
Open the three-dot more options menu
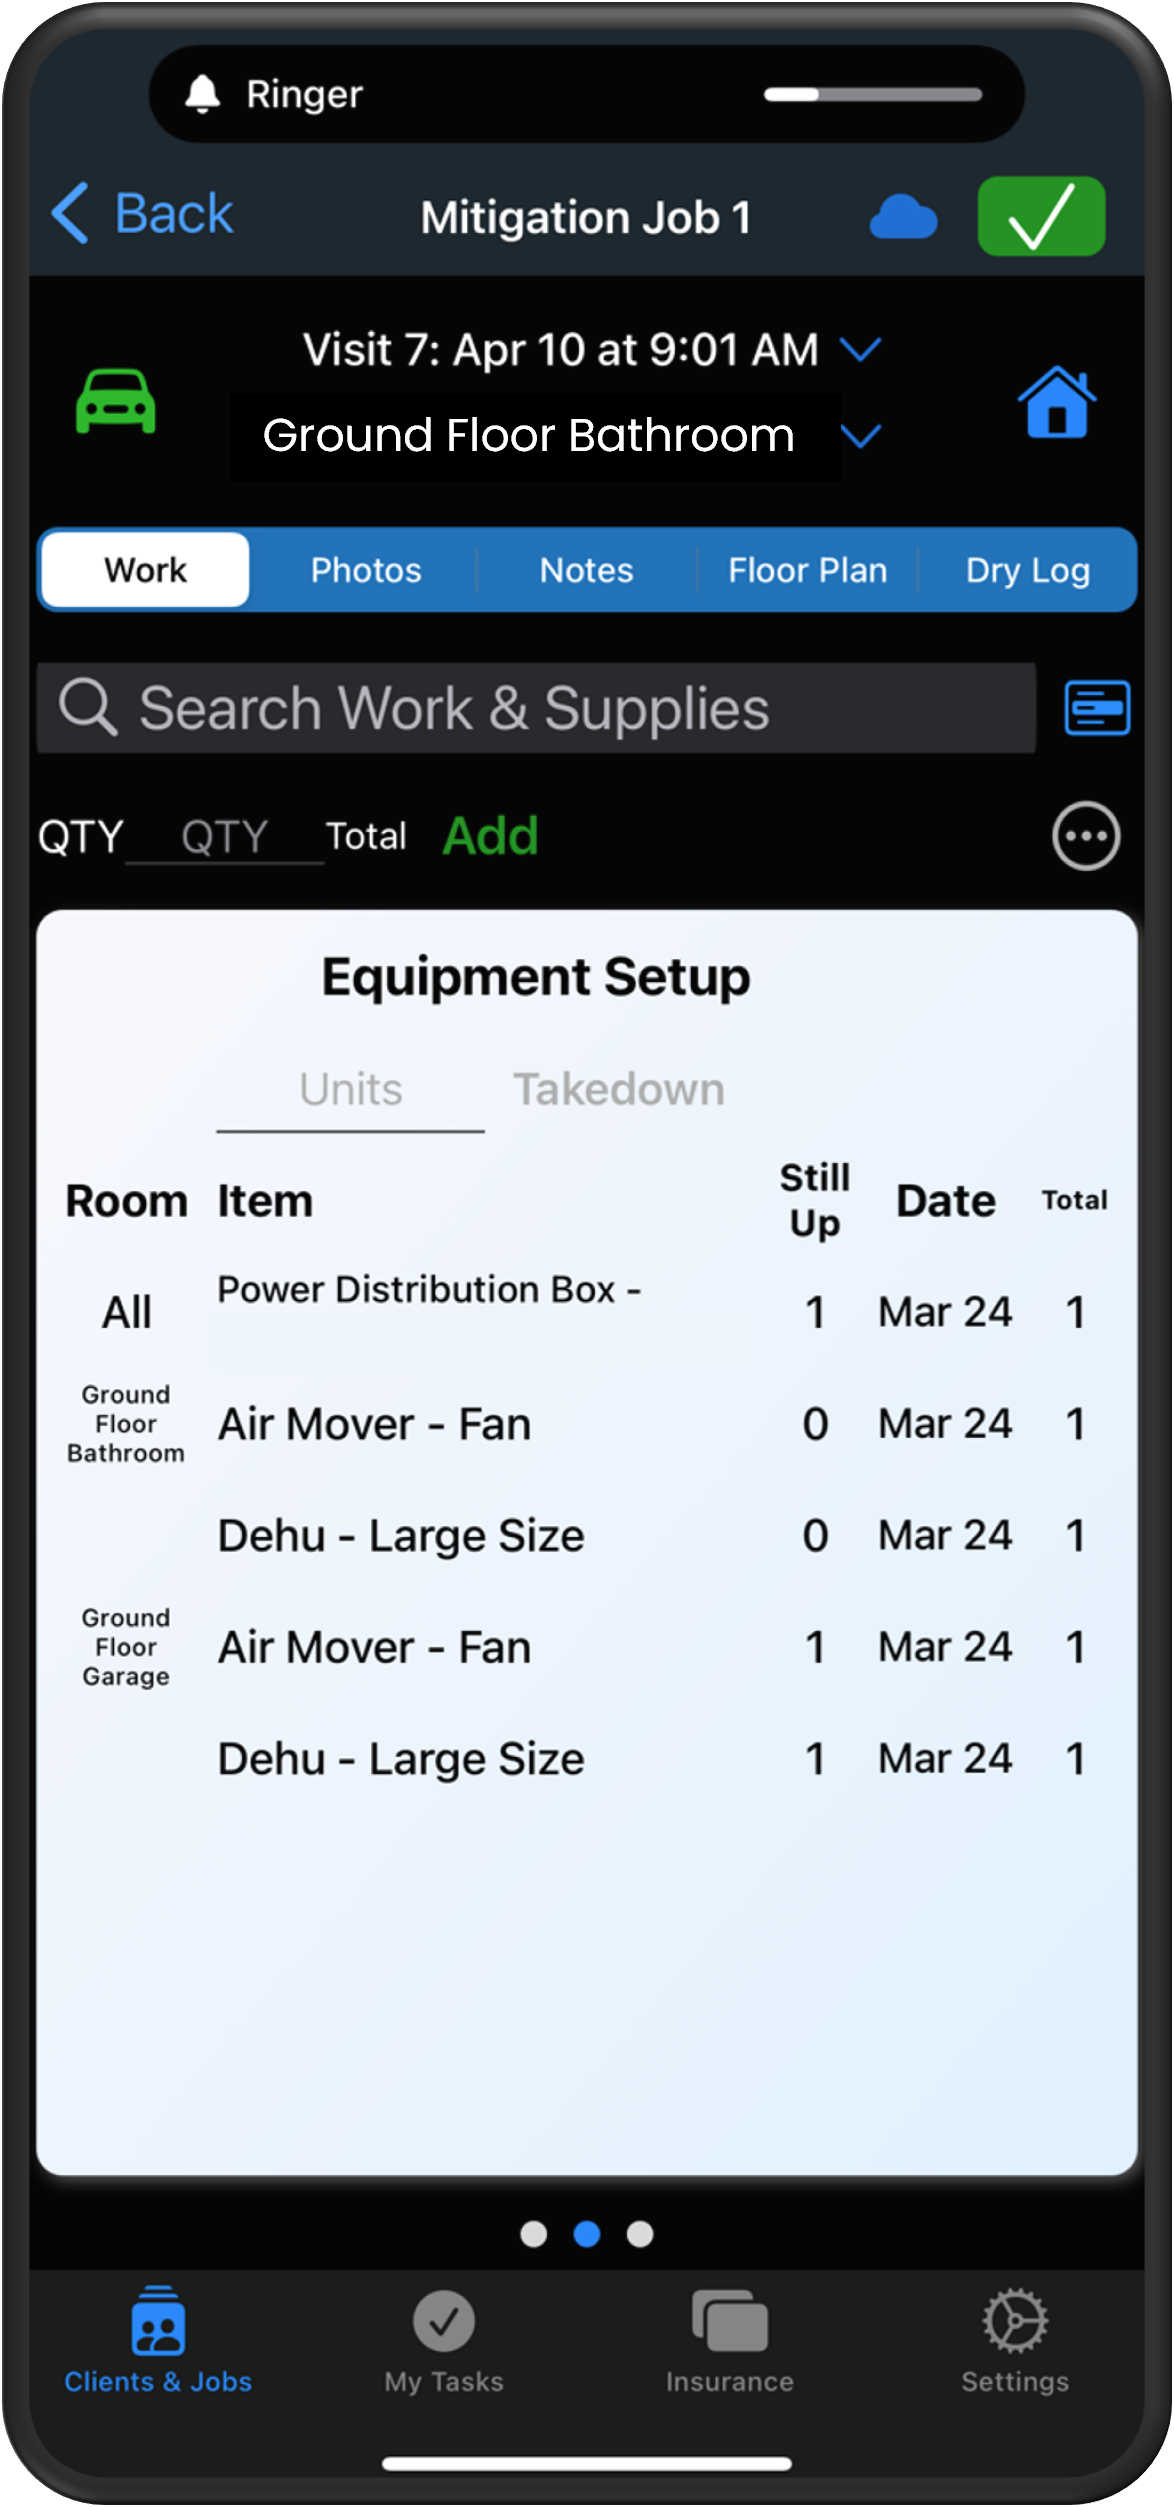[1085, 836]
